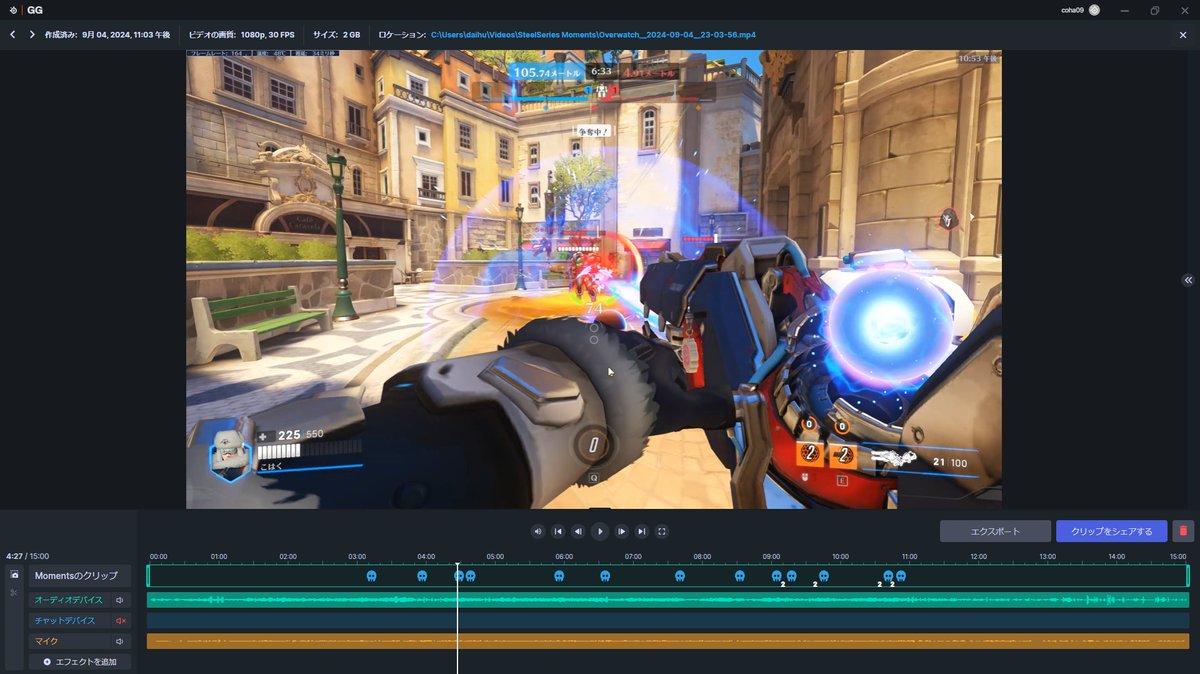Unmute the チャットデバイス track
This screenshot has height=674, width=1200.
(120, 620)
